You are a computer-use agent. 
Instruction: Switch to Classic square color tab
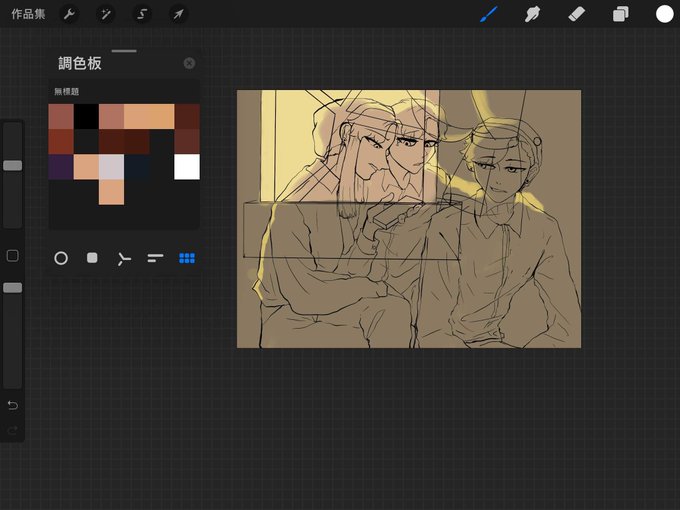coord(92,258)
